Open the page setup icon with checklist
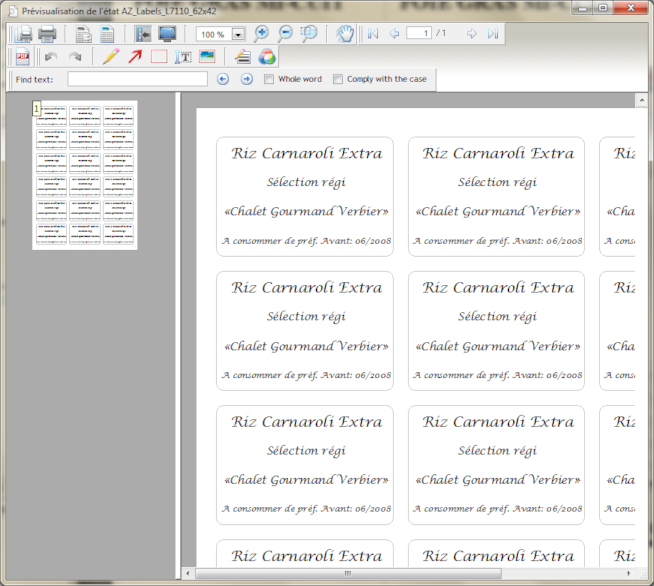 [83, 34]
